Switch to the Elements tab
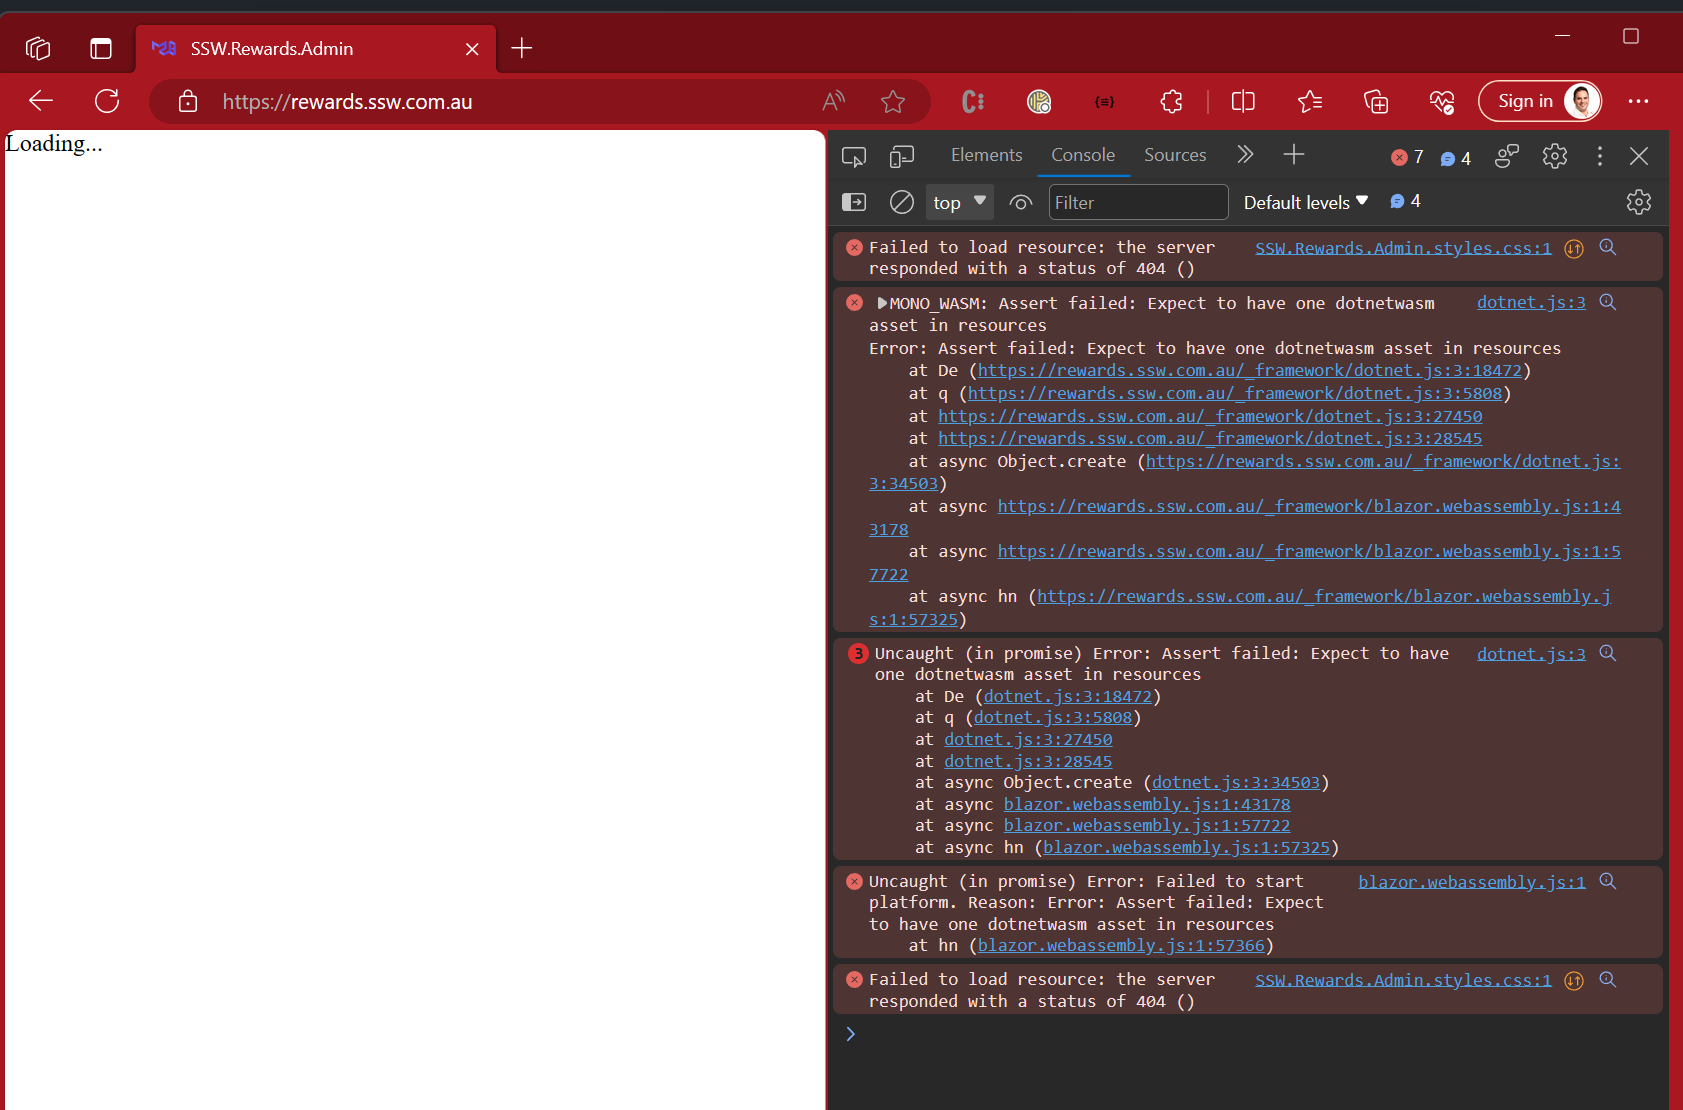1683x1110 pixels. coord(986,155)
